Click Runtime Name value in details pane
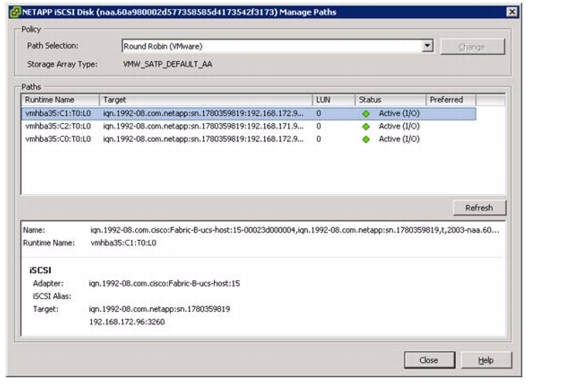This screenshot has height=384, width=576. coord(123,243)
